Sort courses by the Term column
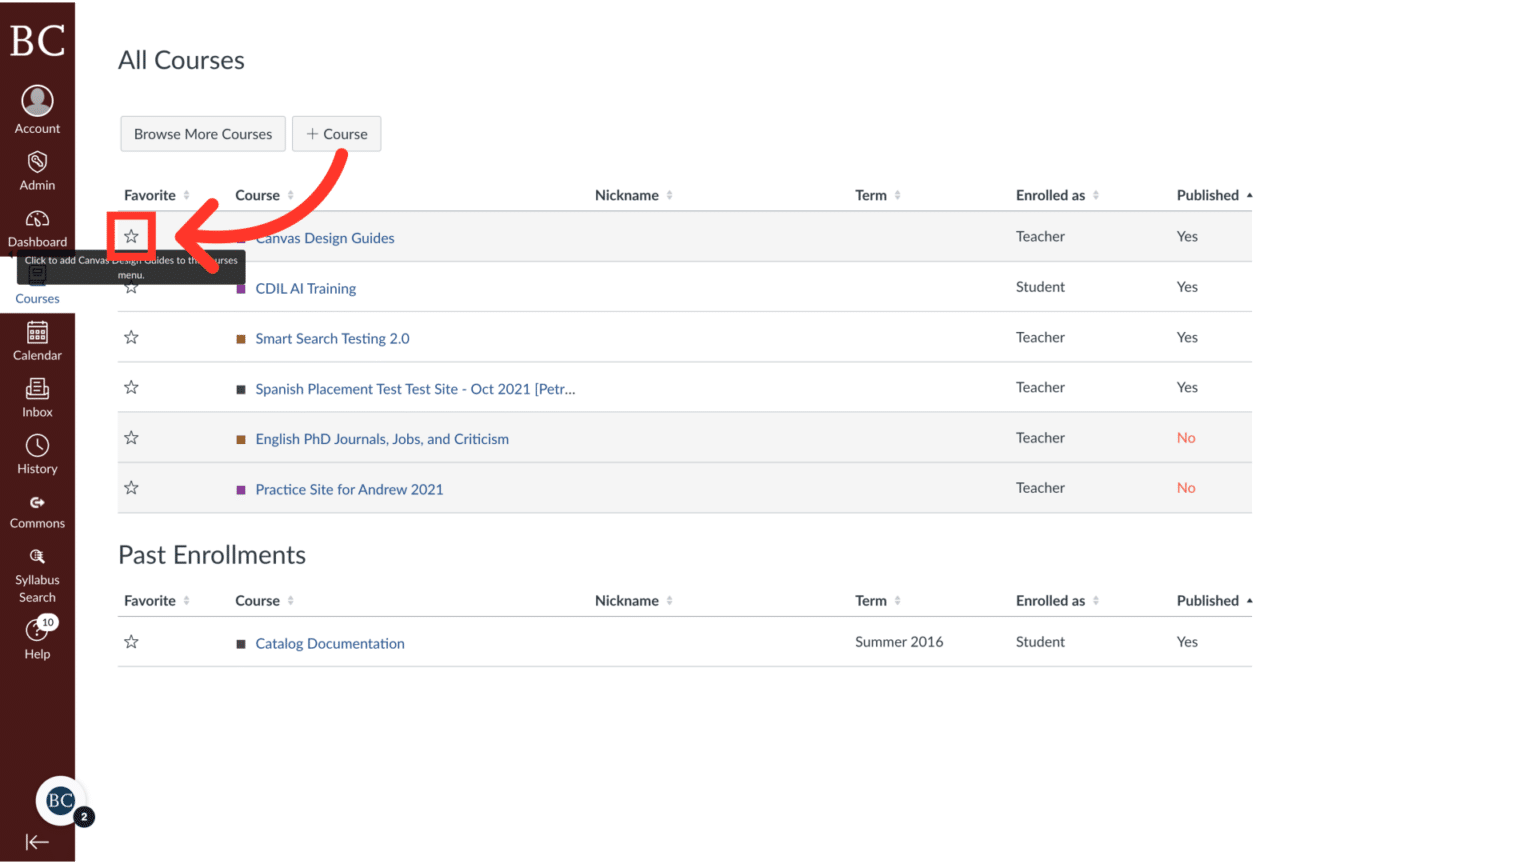 pyautogui.click(x=870, y=194)
